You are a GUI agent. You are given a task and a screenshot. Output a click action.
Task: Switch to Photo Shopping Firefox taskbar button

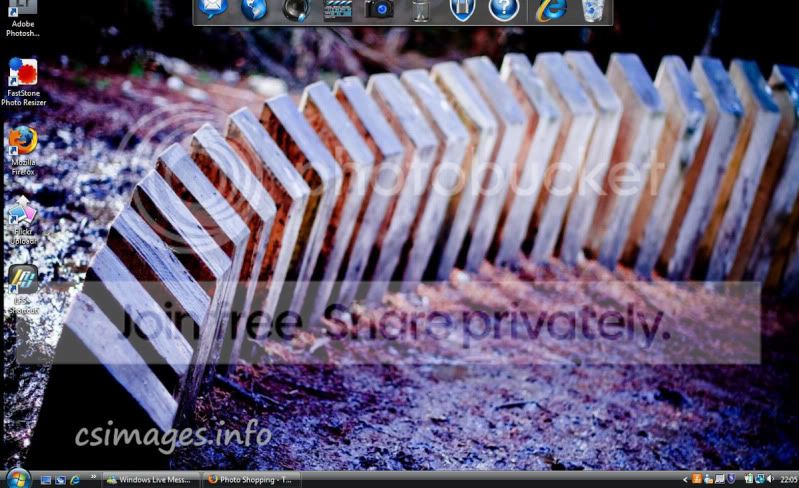click(252, 479)
